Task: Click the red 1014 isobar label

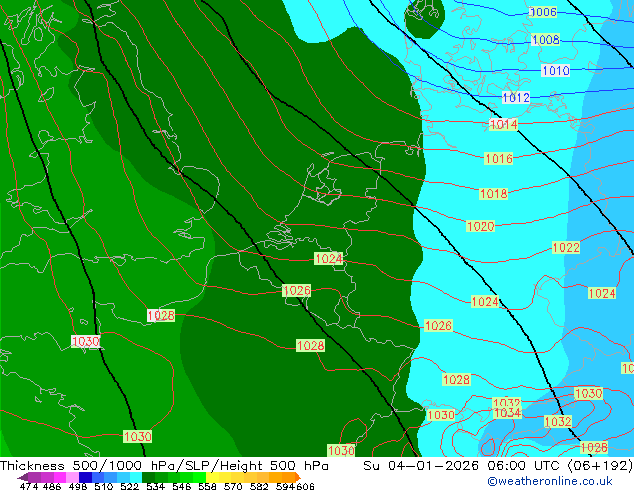Action: click(503, 125)
